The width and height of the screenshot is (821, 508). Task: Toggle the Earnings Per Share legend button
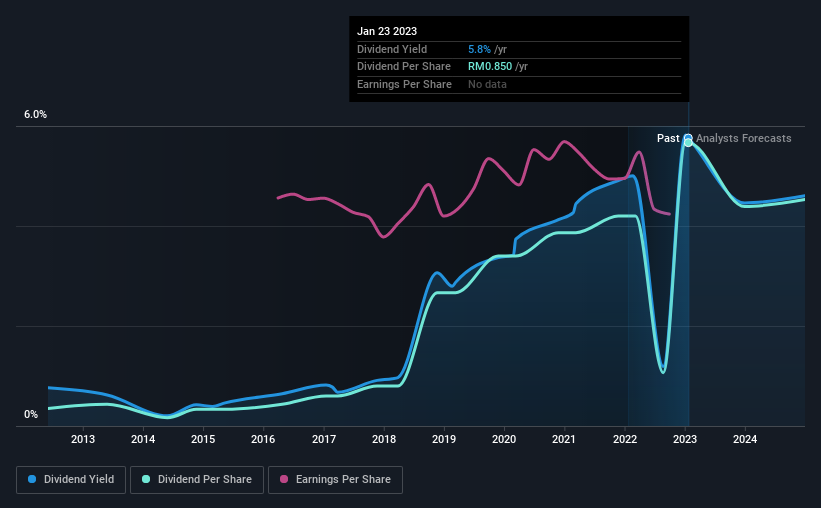tap(335, 480)
